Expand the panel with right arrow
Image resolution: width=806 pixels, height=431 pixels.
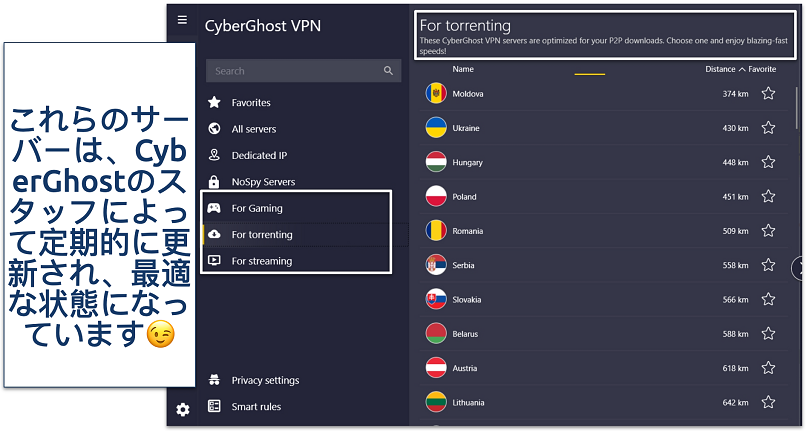click(799, 267)
